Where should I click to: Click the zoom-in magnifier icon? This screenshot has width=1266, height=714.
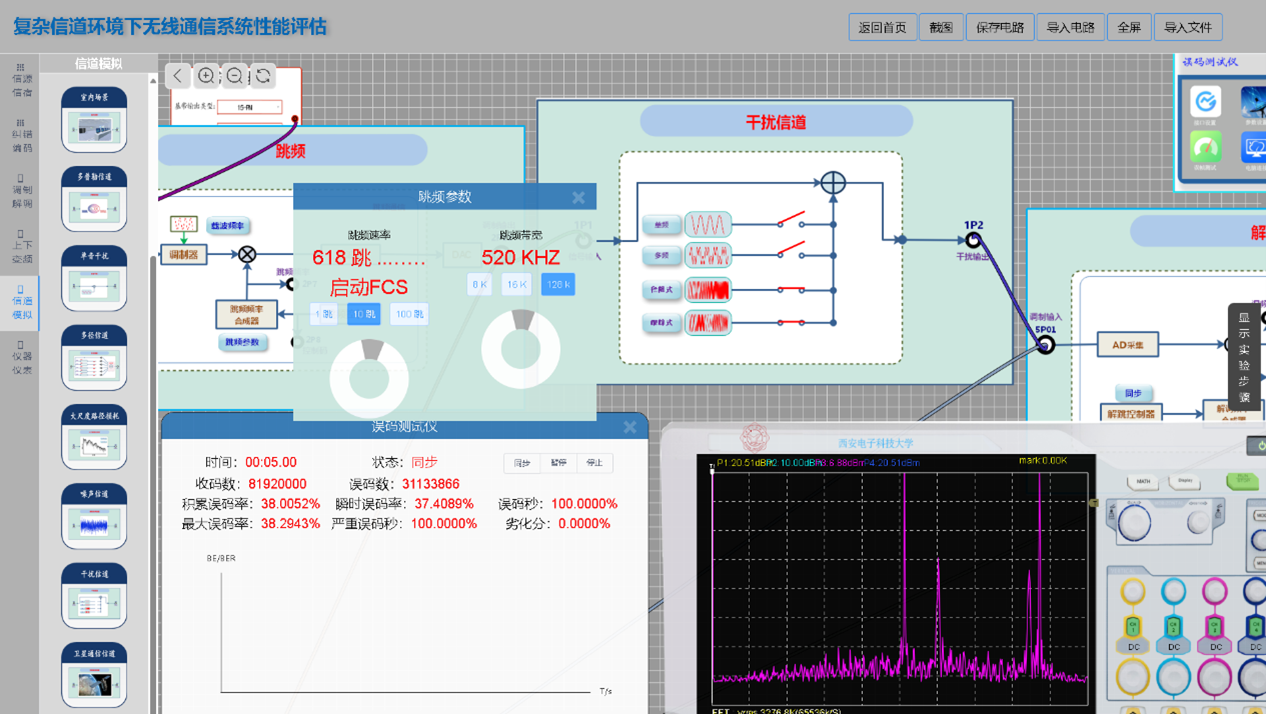[206, 76]
